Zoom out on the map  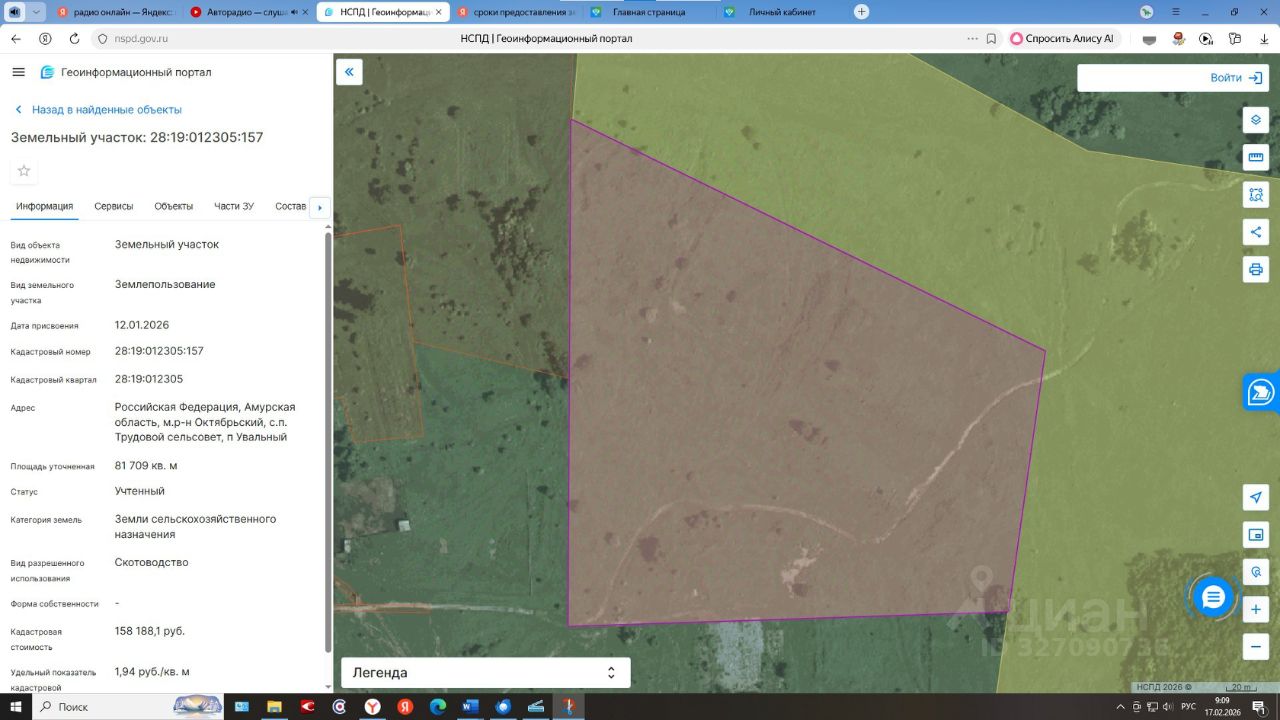[1256, 646]
